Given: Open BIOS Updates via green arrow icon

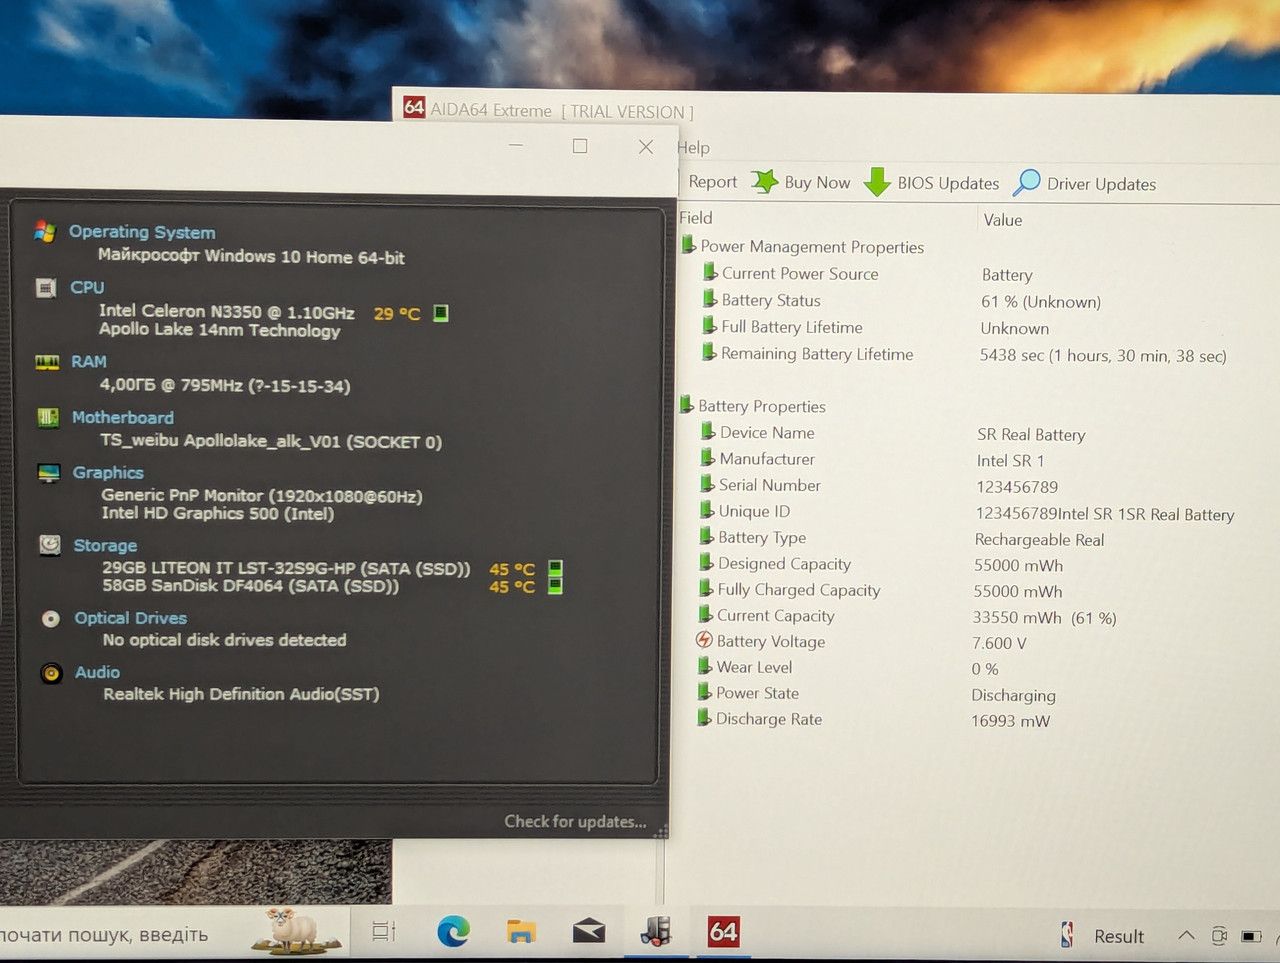Looking at the screenshot, I should coord(877,182).
